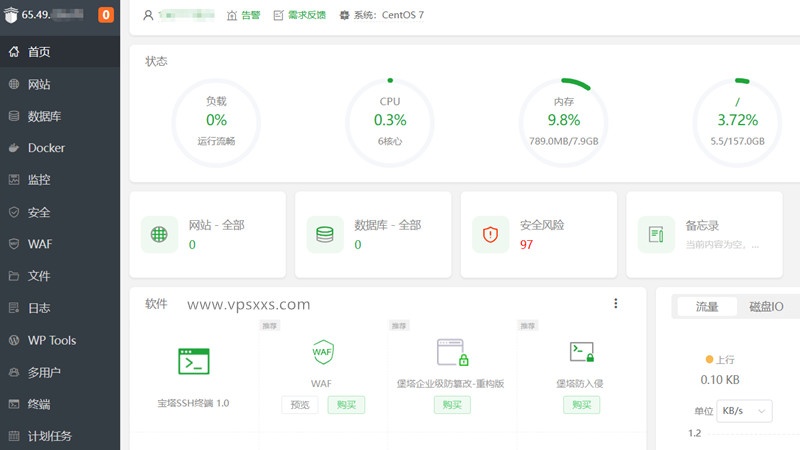
Task: Click the 计划任务 scheduled tasks icon
Action: [x=14, y=436]
